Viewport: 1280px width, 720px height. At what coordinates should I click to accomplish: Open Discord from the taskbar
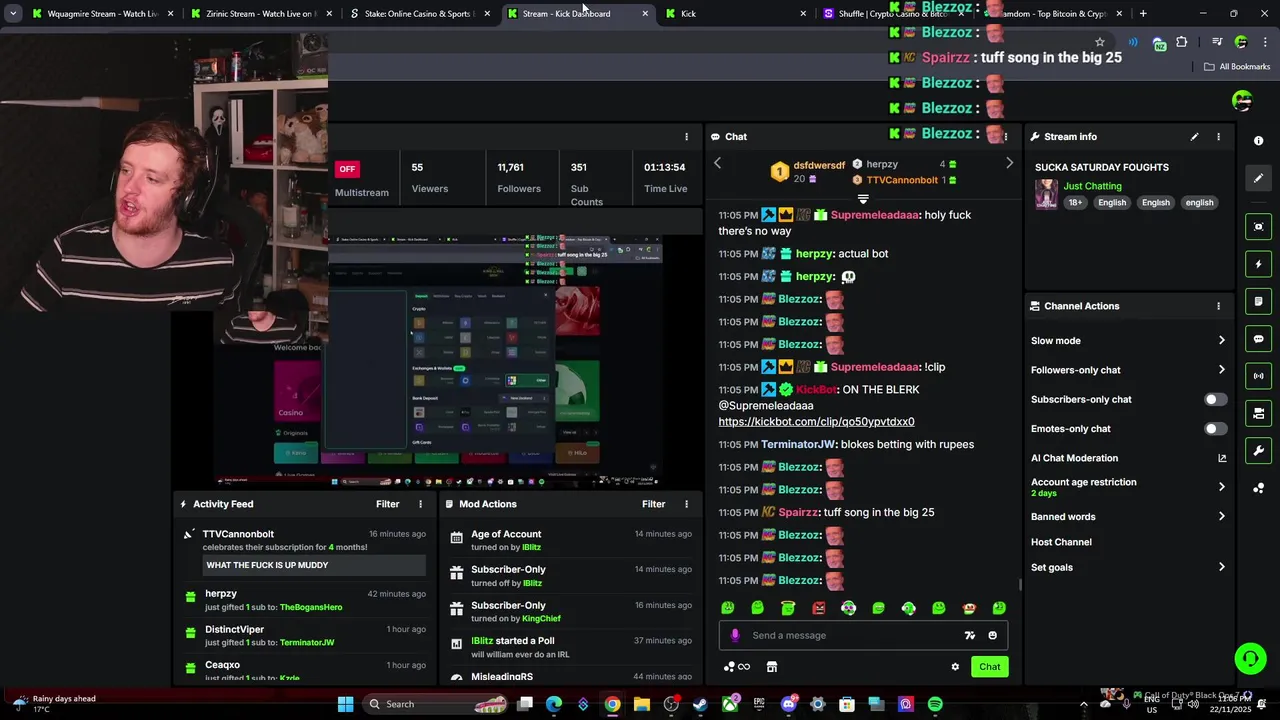click(788, 704)
